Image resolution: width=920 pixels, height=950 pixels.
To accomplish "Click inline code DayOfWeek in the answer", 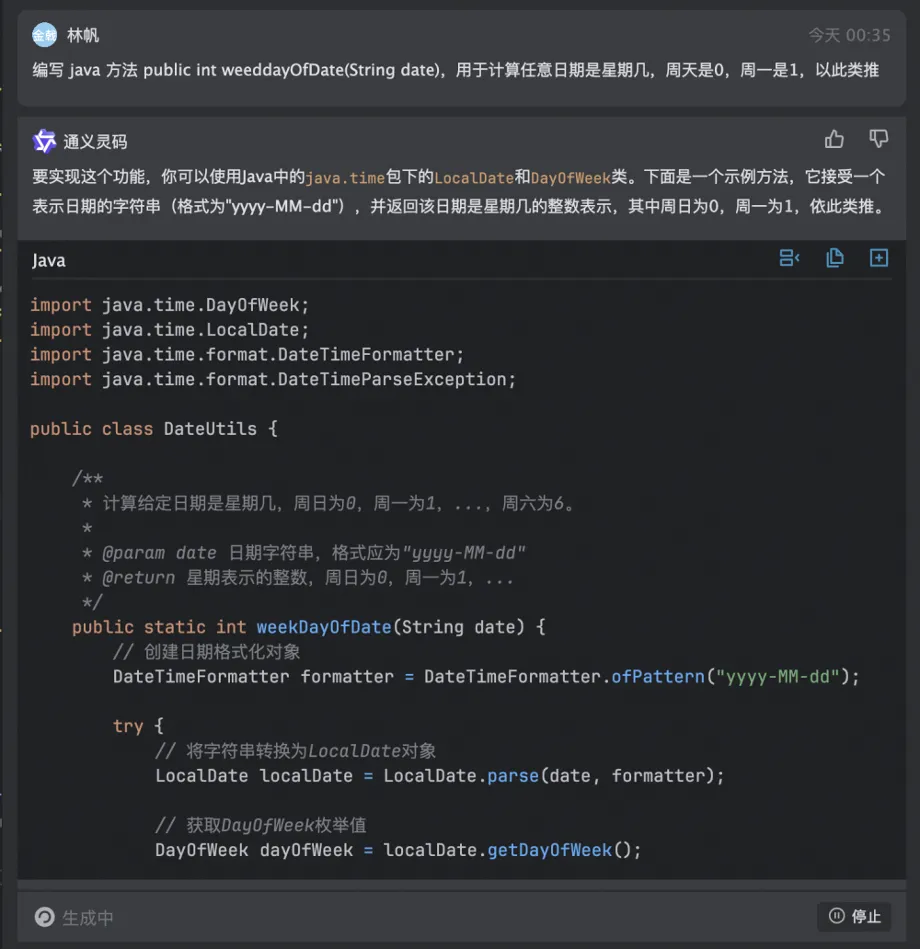I will tap(571, 178).
